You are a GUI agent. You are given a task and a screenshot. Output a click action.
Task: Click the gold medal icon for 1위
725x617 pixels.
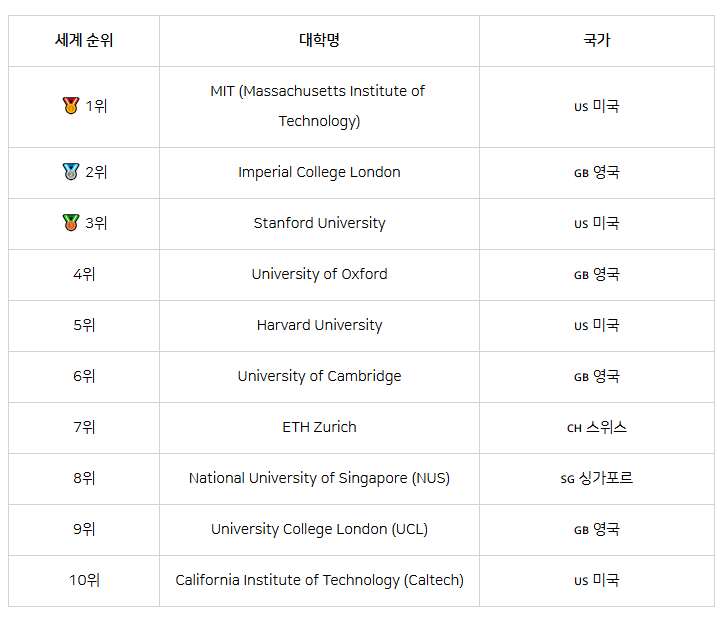(71, 105)
